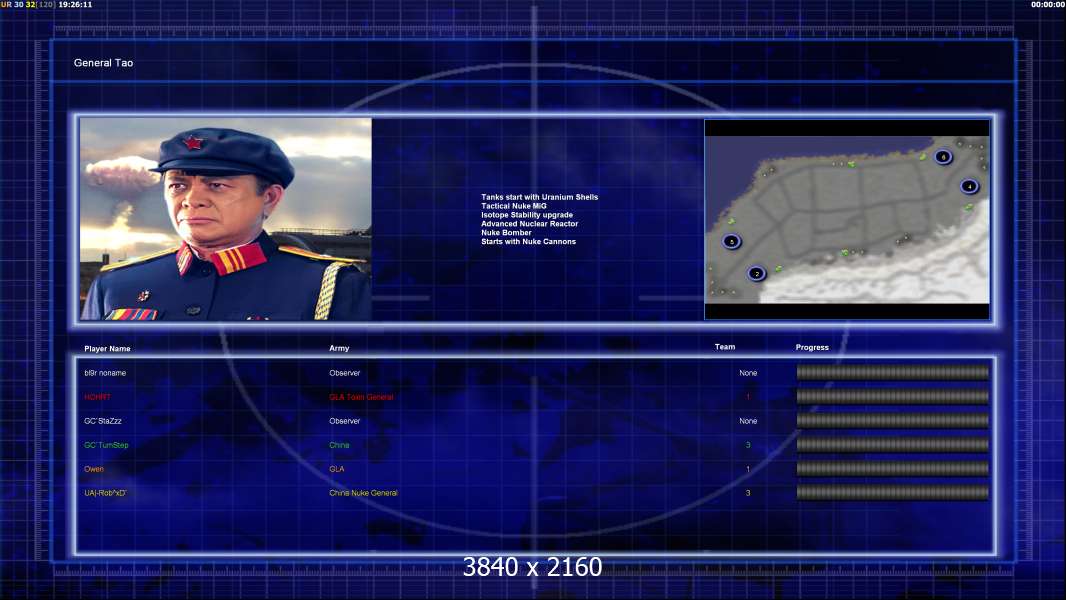Click the red player name in GLA Toxin General row
This screenshot has width=1066, height=600.
point(97,397)
